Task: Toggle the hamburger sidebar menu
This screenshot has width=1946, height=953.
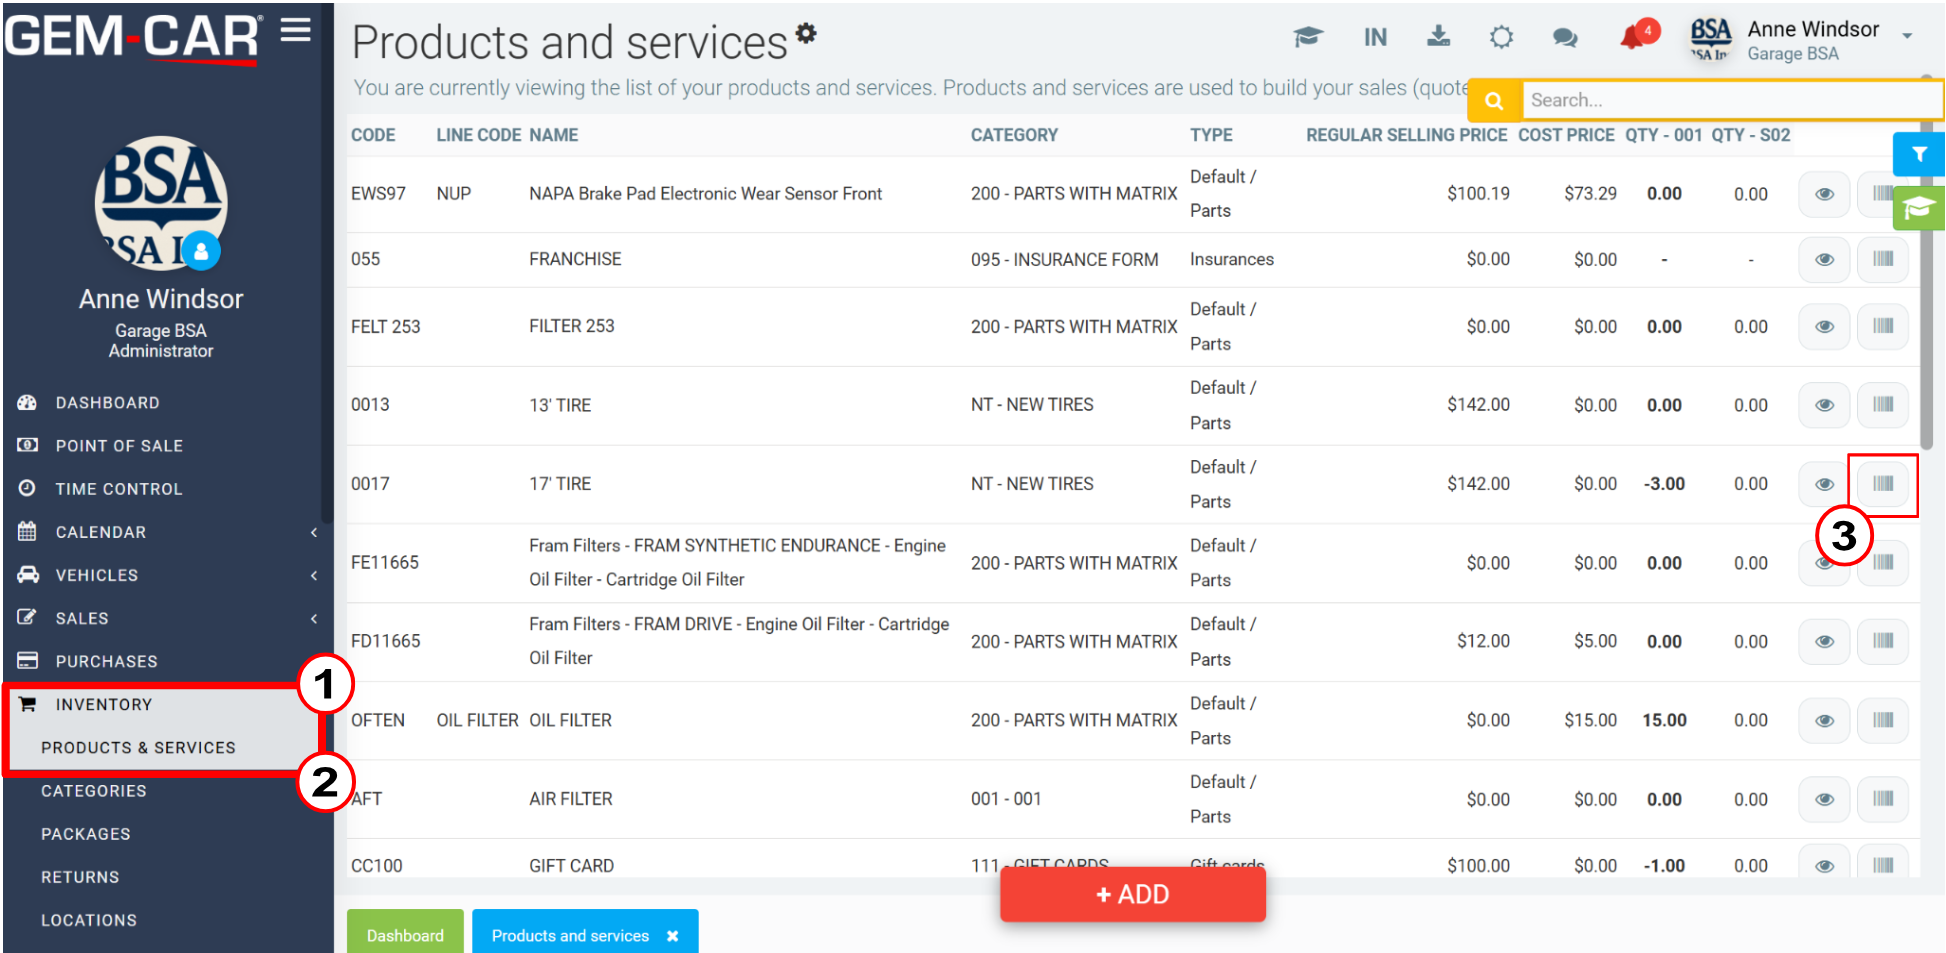Action: pyautogui.click(x=296, y=30)
